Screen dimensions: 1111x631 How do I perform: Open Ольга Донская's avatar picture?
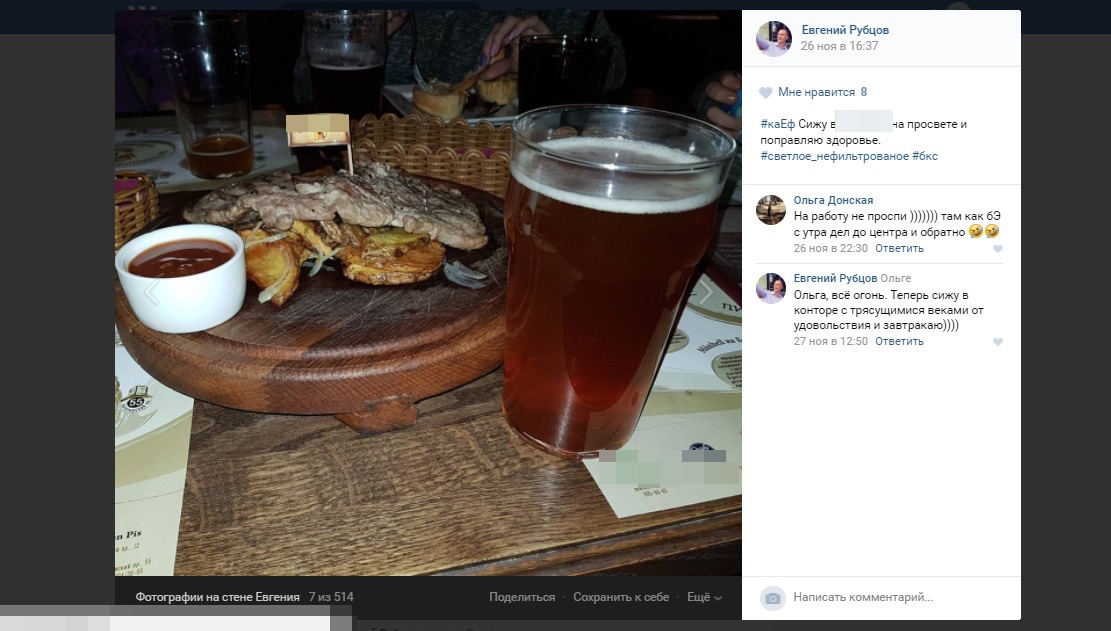(771, 210)
